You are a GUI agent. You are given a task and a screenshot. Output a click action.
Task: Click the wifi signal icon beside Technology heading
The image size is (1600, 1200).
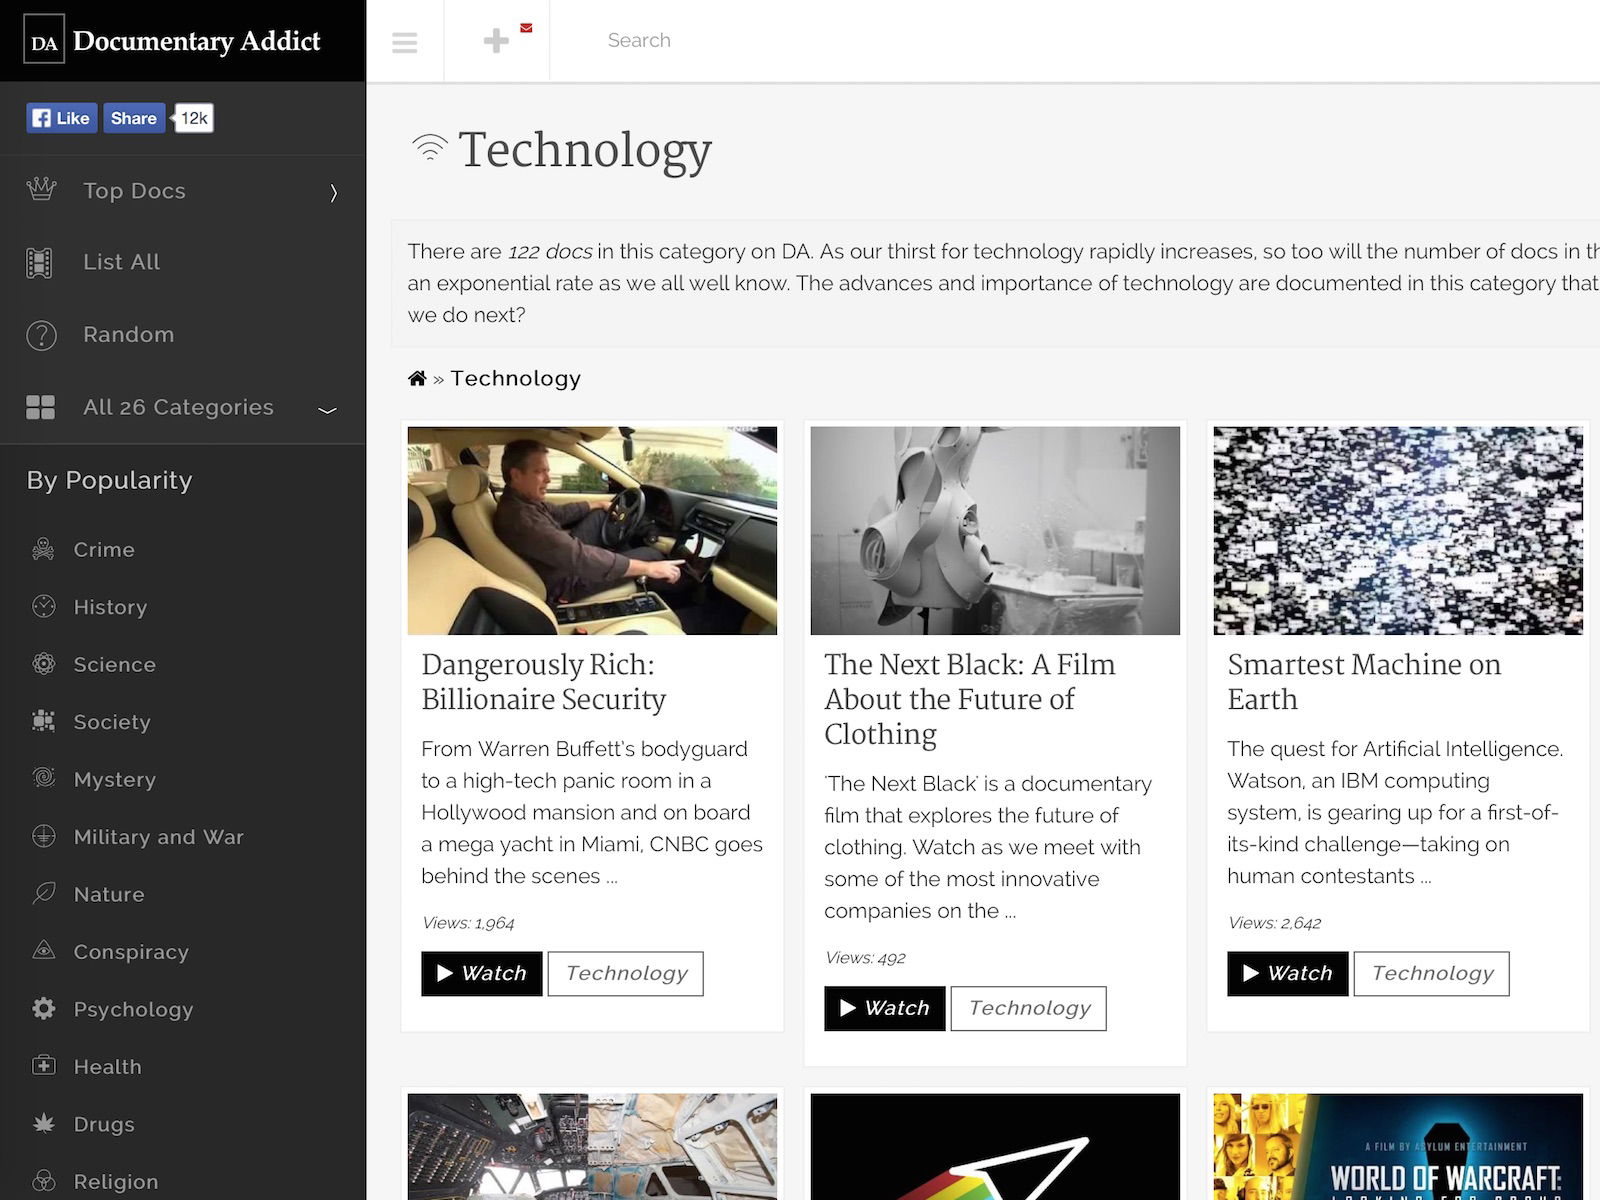[x=430, y=148]
